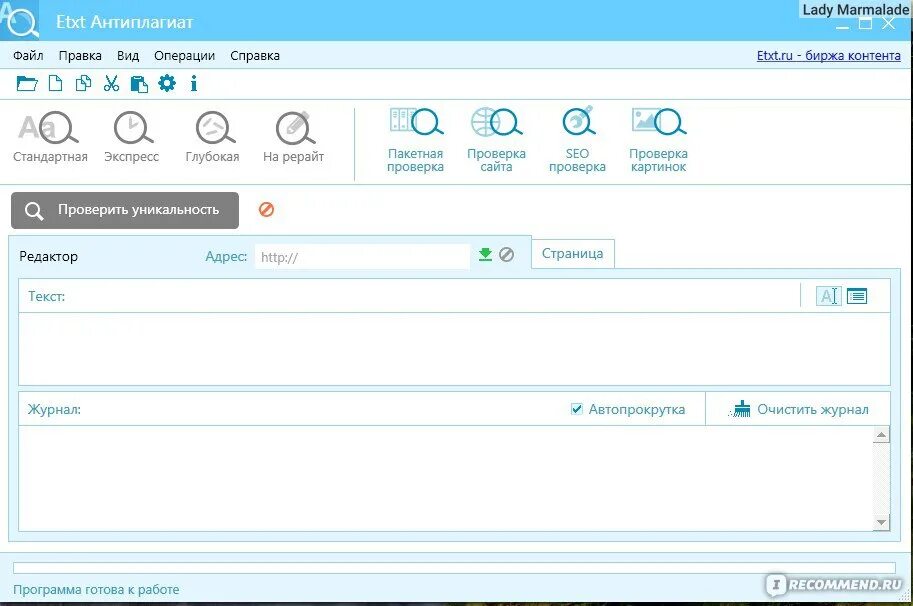Open file with the folder icon
Image resolution: width=913 pixels, height=606 pixels.
(27, 84)
